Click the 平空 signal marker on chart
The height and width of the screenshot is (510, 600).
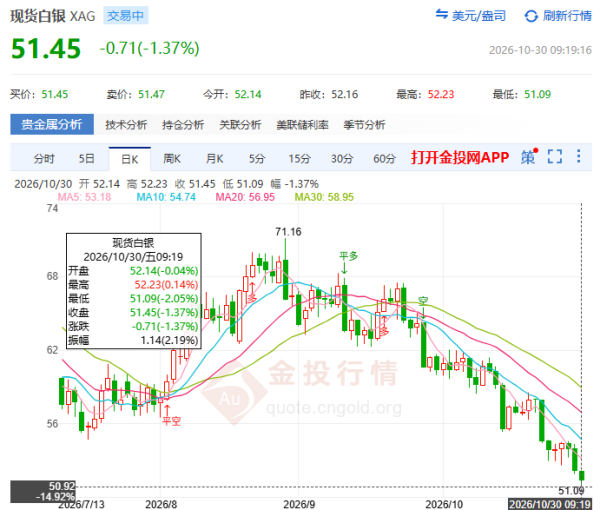click(x=171, y=421)
